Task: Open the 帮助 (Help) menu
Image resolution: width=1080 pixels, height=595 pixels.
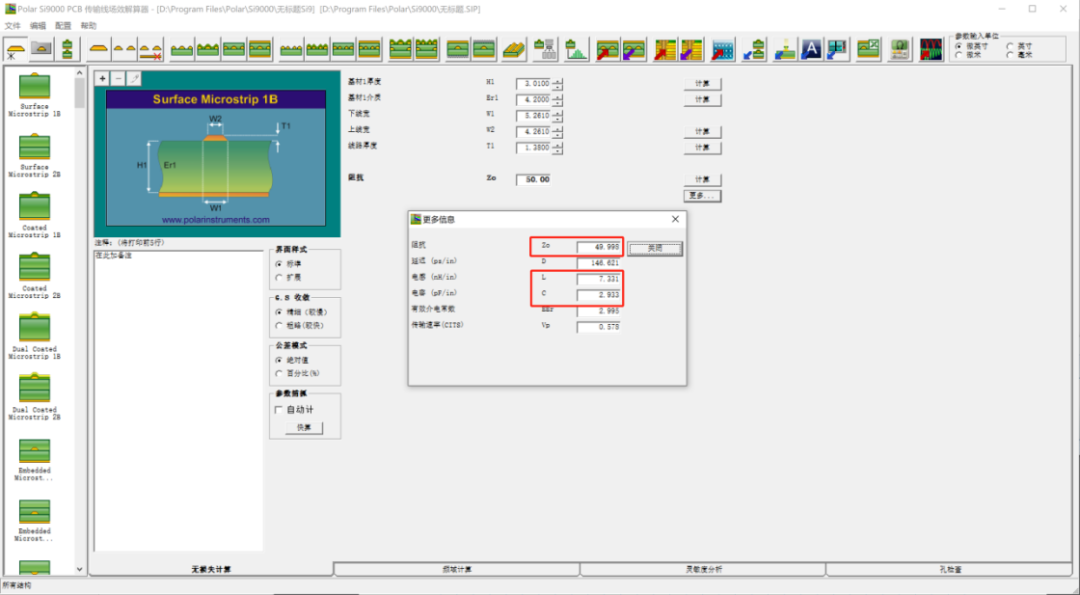Action: 88,25
